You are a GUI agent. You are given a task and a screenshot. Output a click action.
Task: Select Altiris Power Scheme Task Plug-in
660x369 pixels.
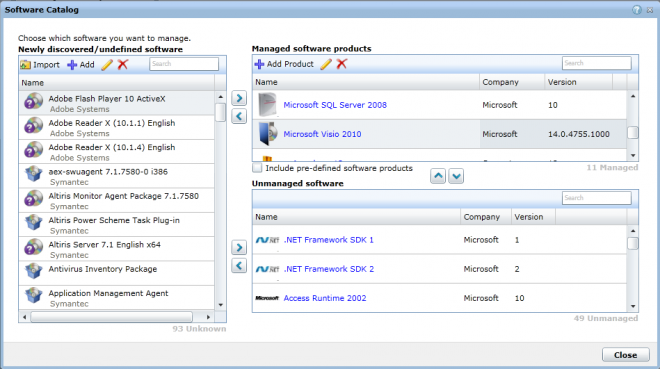coord(117,225)
